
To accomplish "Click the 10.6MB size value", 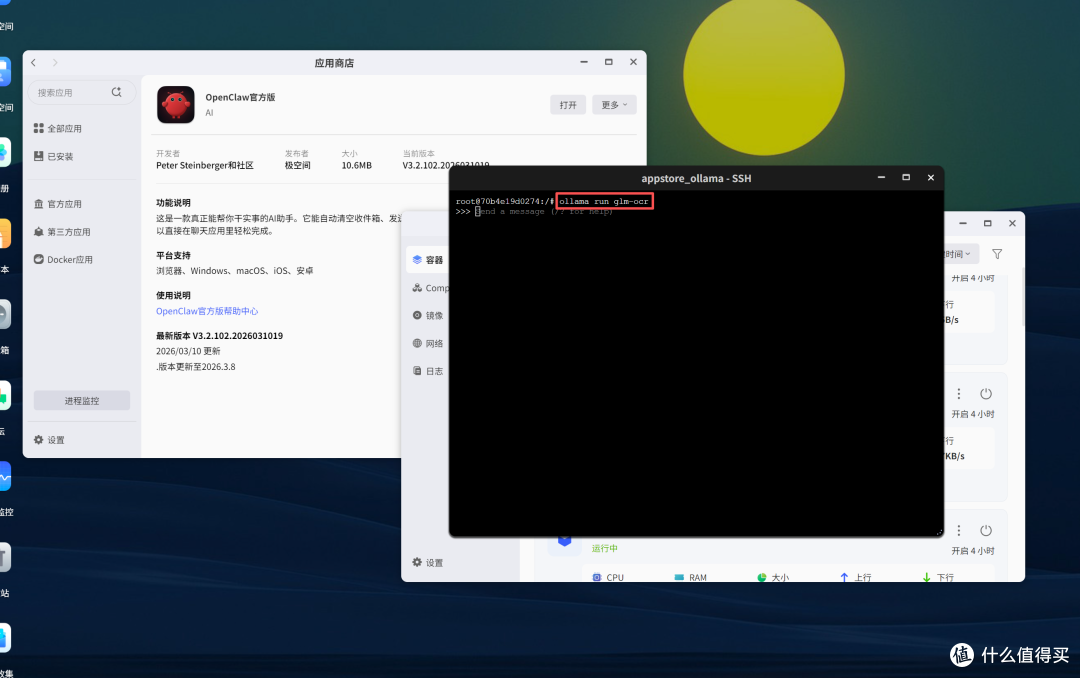I will click(357, 165).
